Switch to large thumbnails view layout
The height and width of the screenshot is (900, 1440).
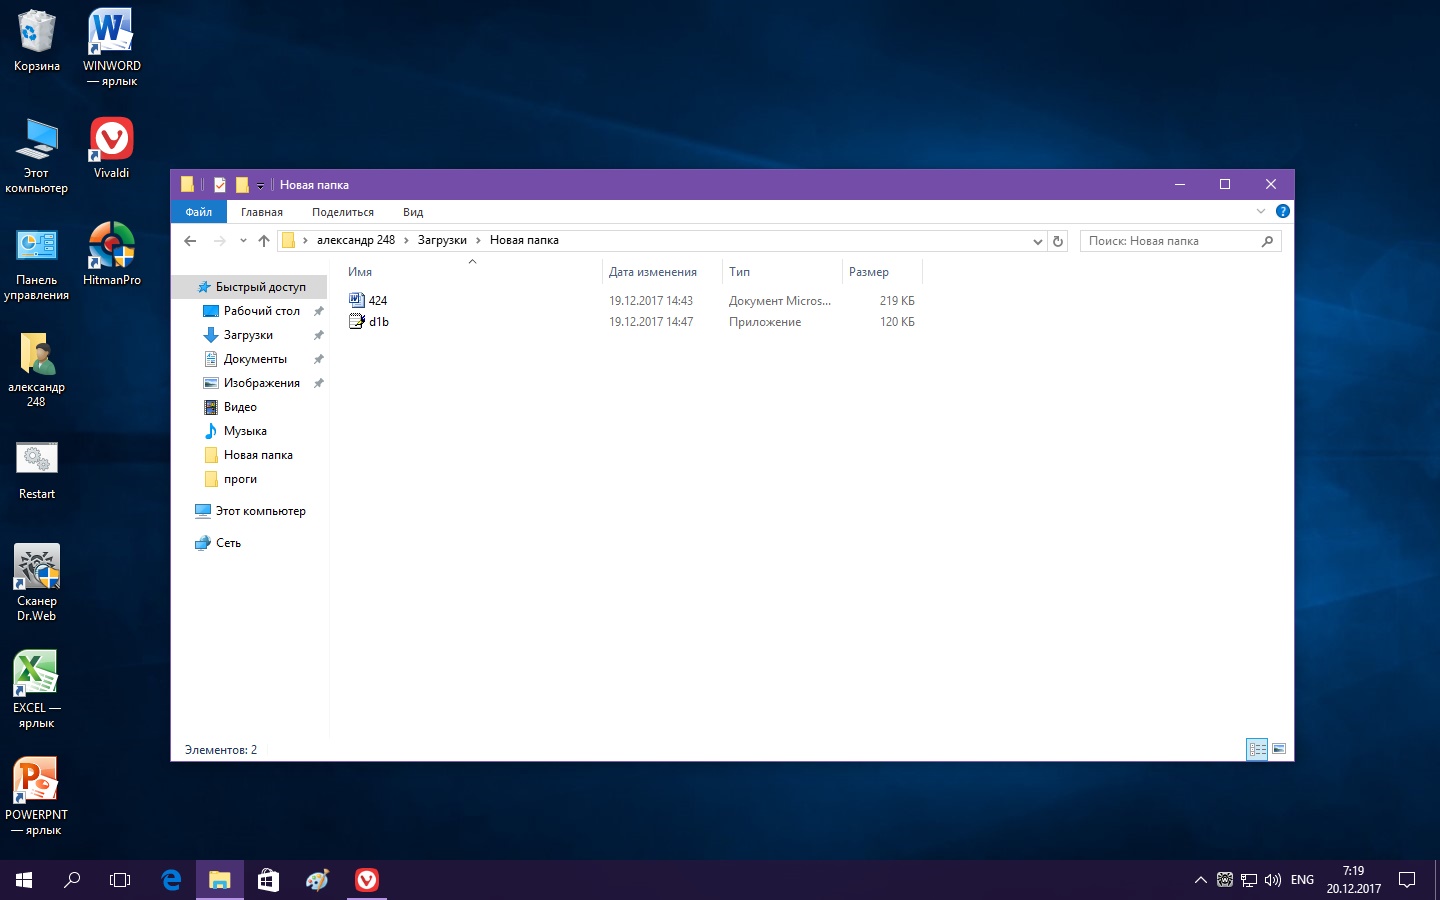1279,749
